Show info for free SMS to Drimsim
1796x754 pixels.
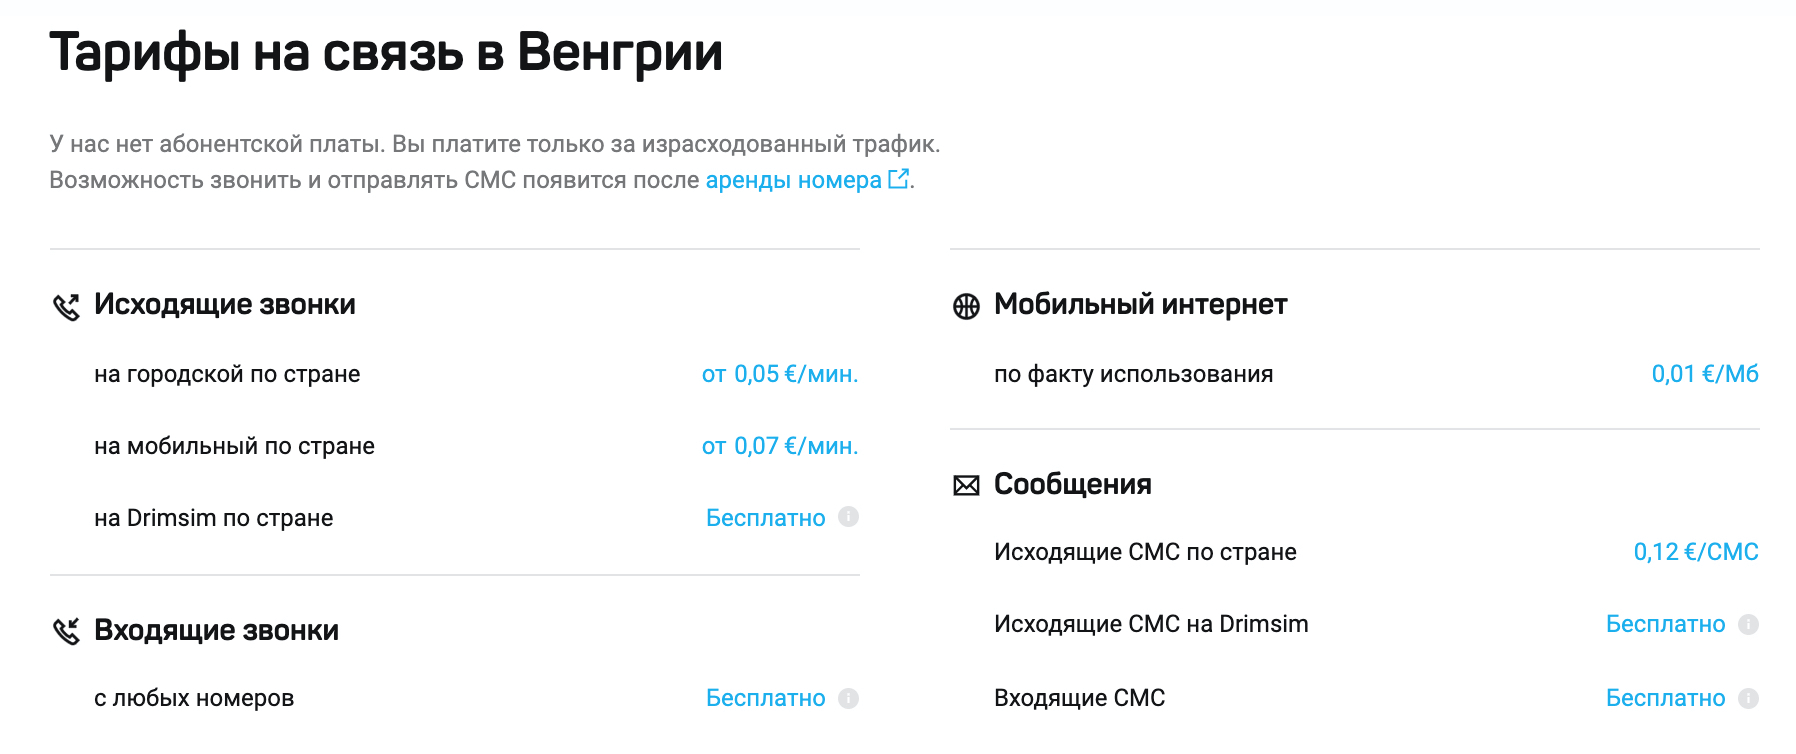pyautogui.click(x=1748, y=624)
